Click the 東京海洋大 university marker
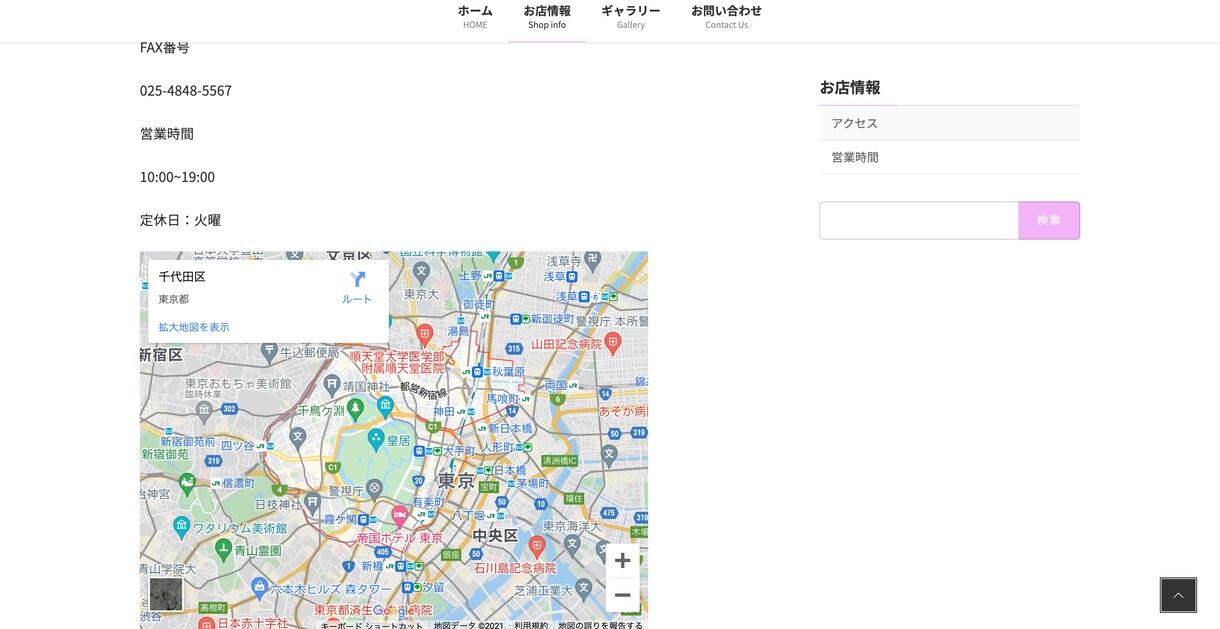Viewport: 1220px width, 629px height. click(x=572, y=544)
